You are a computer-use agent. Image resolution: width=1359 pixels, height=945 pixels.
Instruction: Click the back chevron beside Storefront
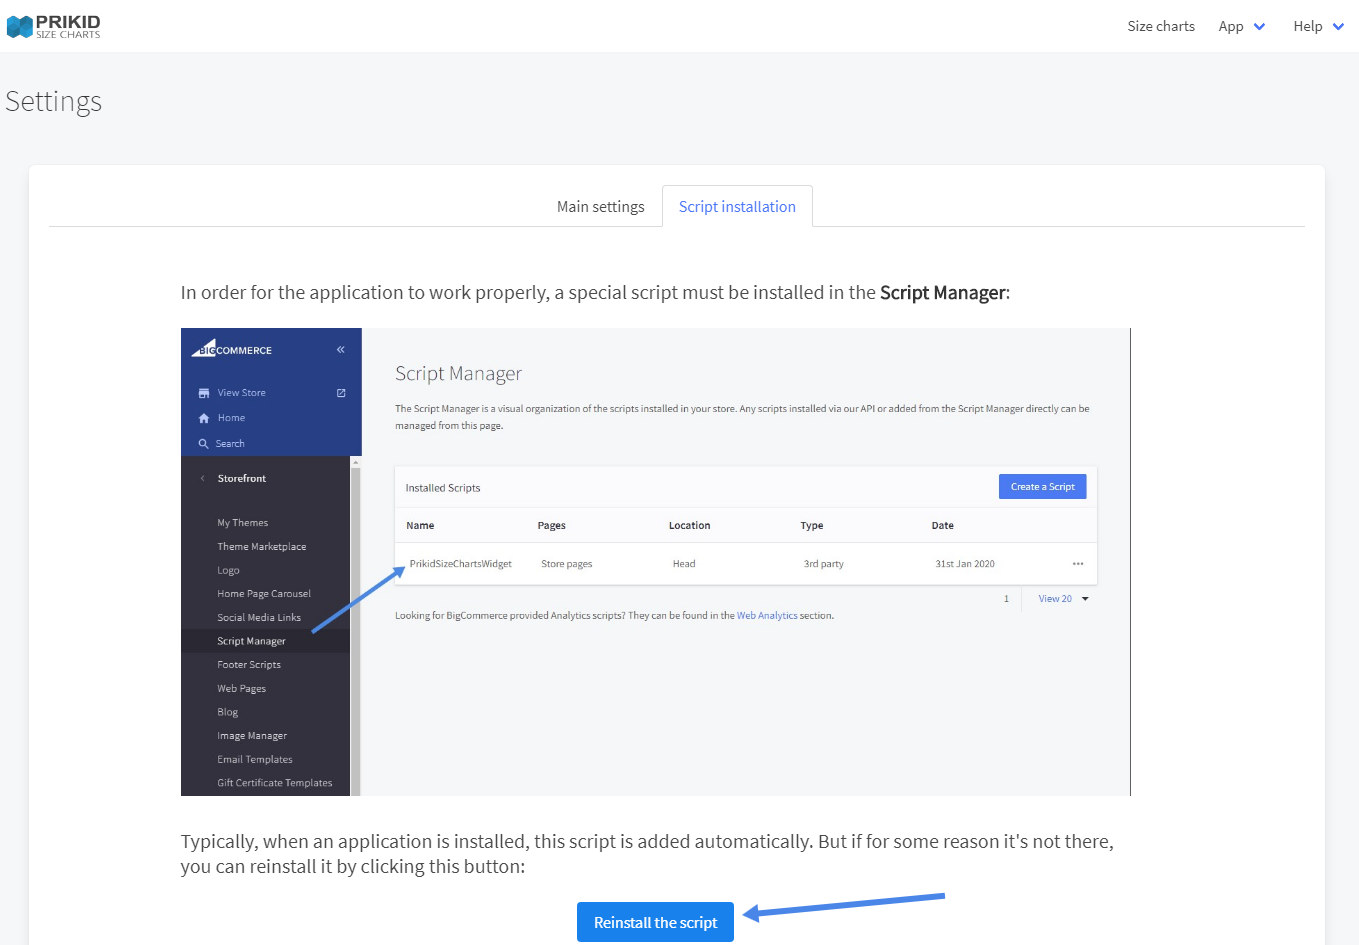[203, 478]
